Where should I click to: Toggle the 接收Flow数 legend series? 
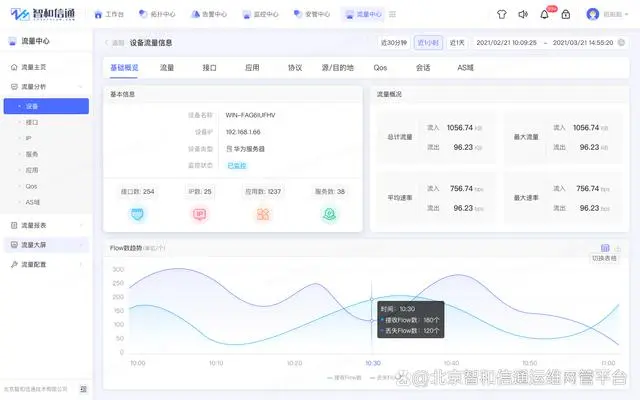[x=344, y=378]
